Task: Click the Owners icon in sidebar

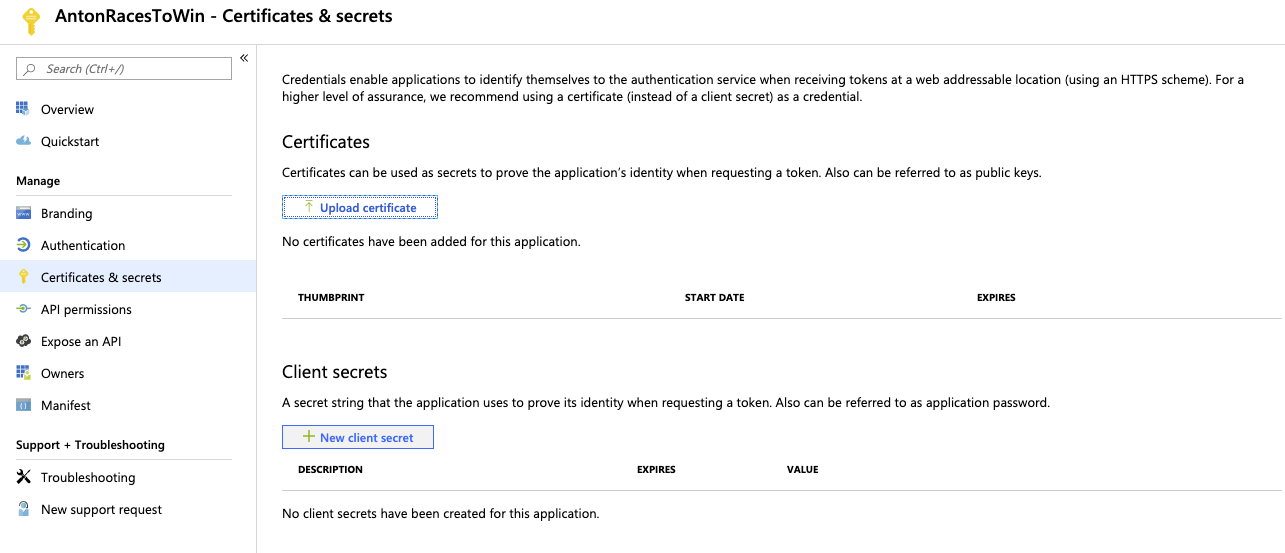Action: tap(24, 373)
